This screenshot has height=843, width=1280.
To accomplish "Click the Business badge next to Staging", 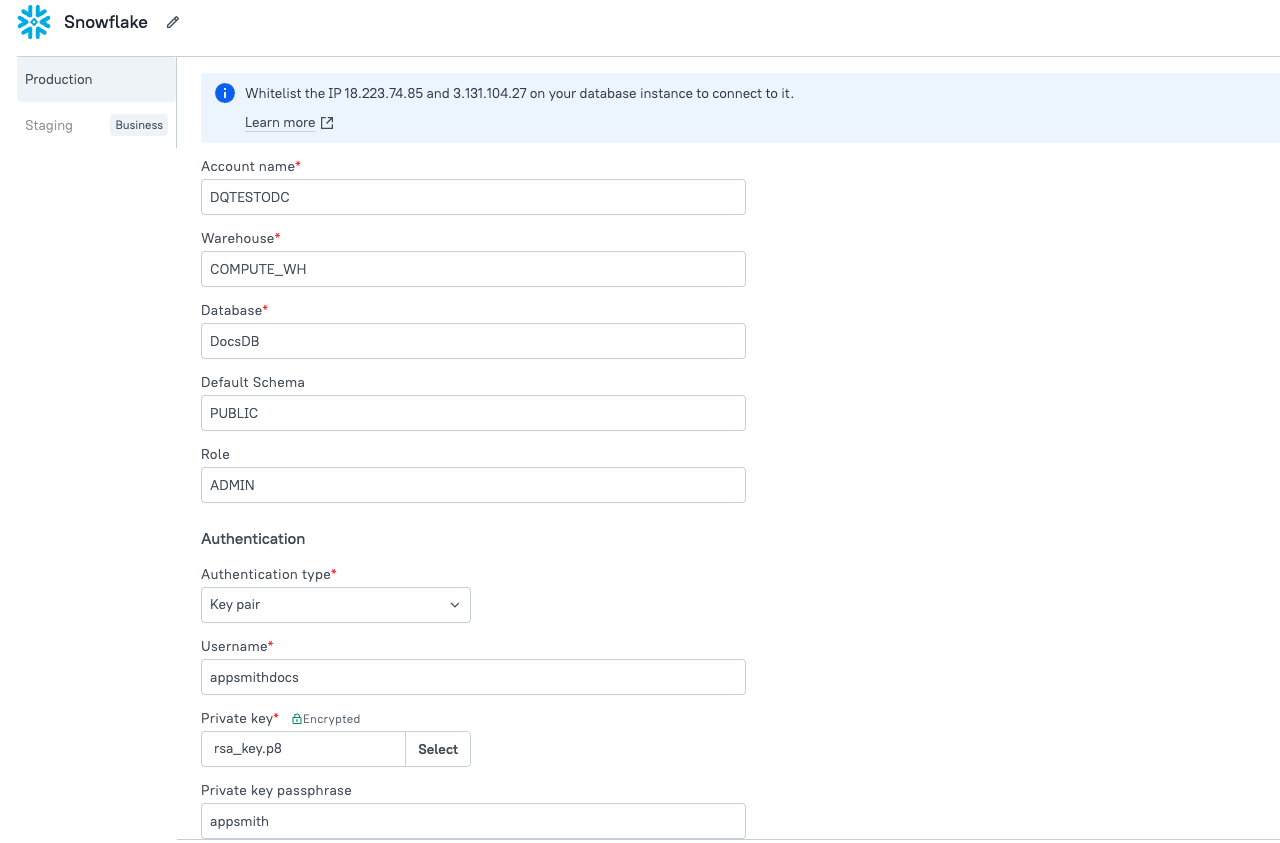I will tap(138, 125).
